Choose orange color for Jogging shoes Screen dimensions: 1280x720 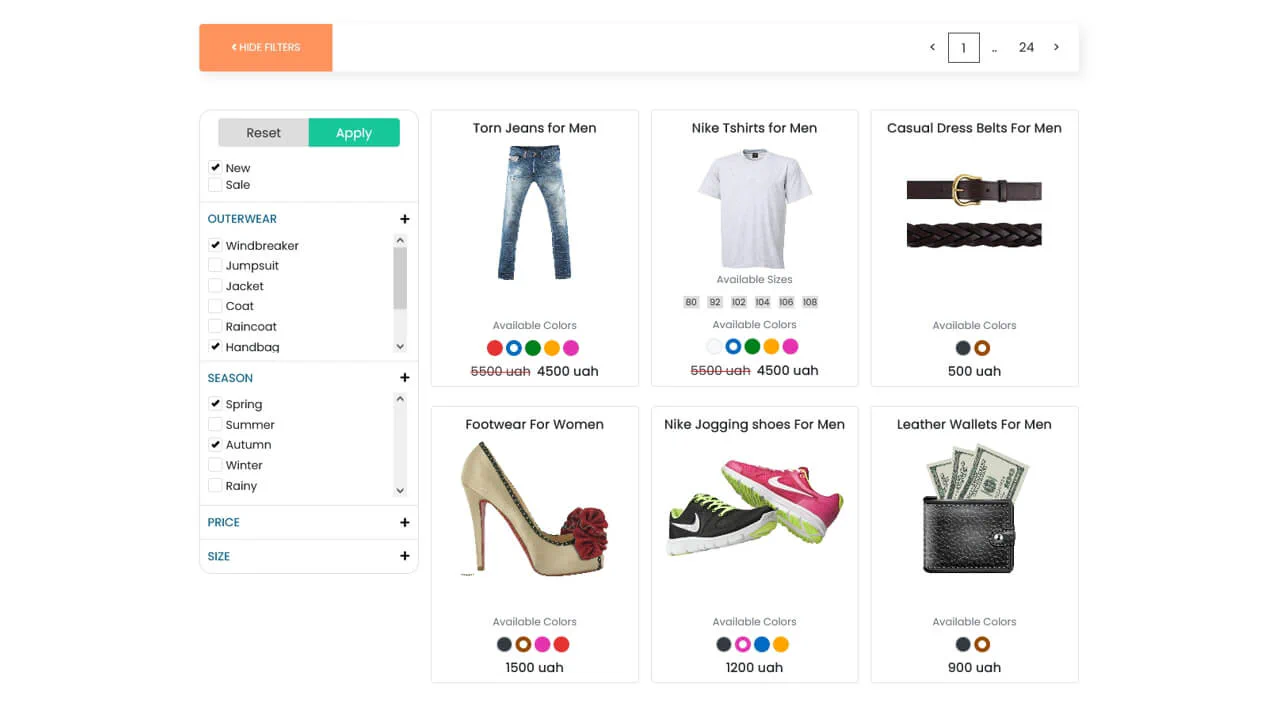tap(781, 644)
